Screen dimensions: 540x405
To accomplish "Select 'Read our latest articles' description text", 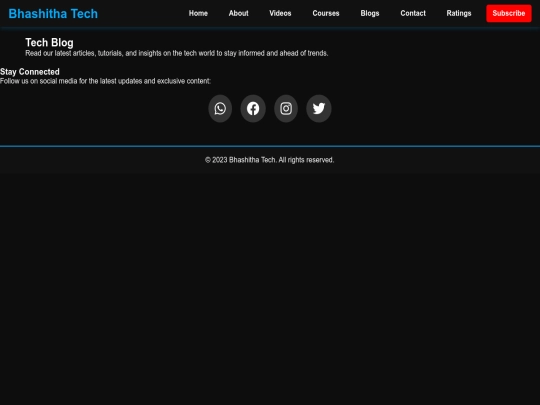I will coord(177,53).
